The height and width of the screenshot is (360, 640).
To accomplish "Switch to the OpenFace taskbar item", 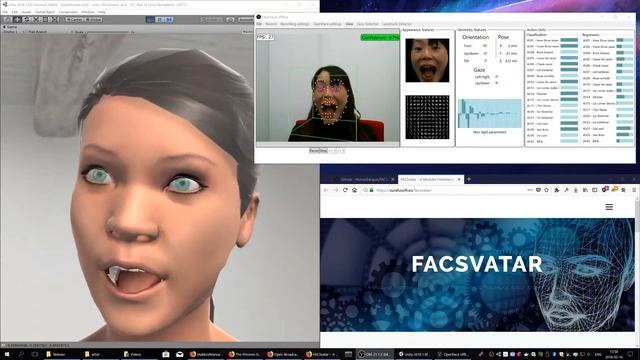I will [x=454, y=354].
